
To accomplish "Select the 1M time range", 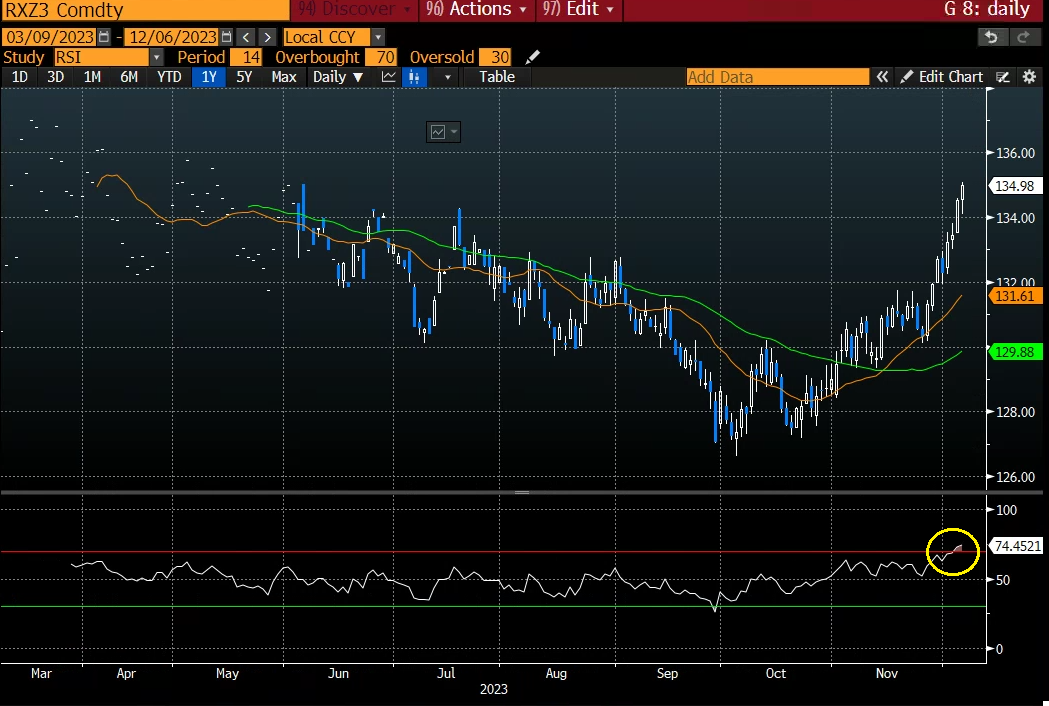I will [92, 77].
